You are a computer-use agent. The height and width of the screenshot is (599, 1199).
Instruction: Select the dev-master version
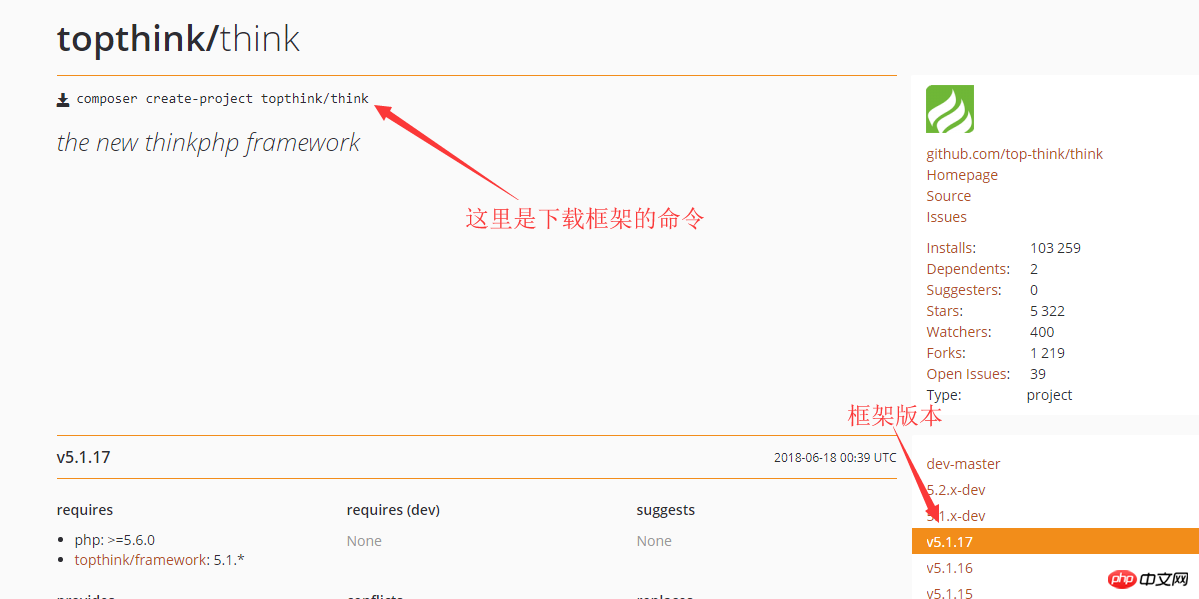click(x=963, y=464)
